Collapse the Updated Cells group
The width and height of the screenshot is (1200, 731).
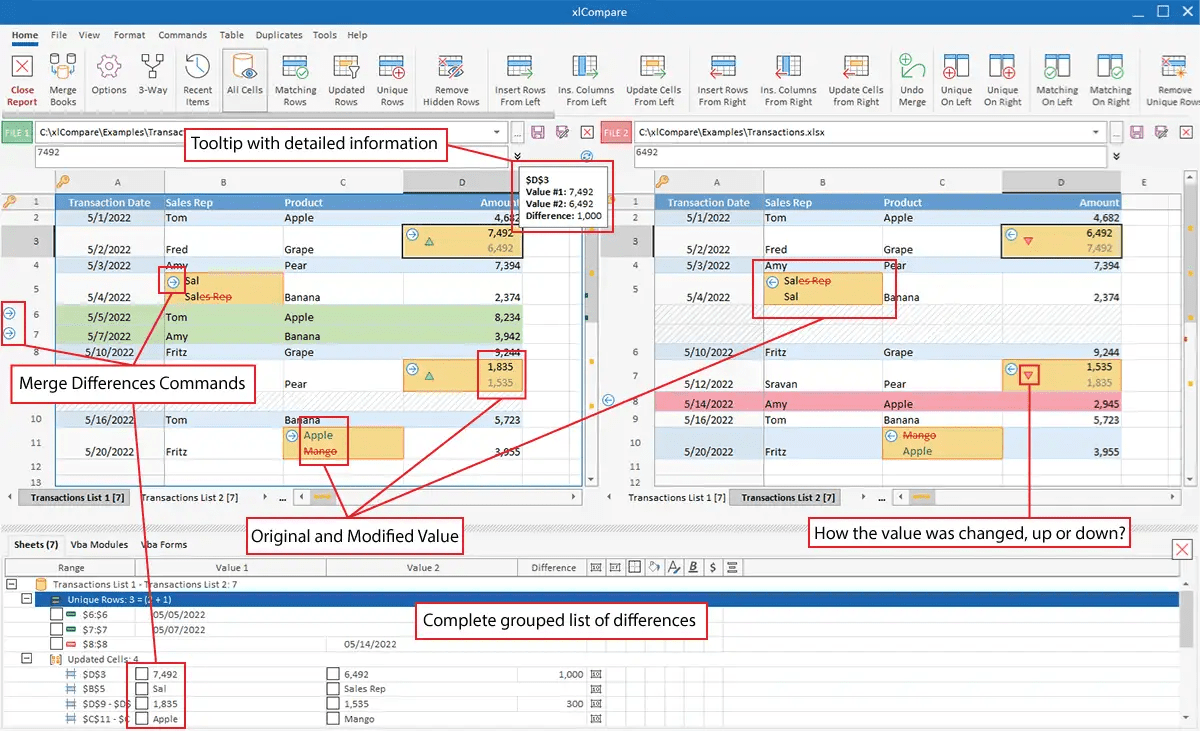click(27, 657)
